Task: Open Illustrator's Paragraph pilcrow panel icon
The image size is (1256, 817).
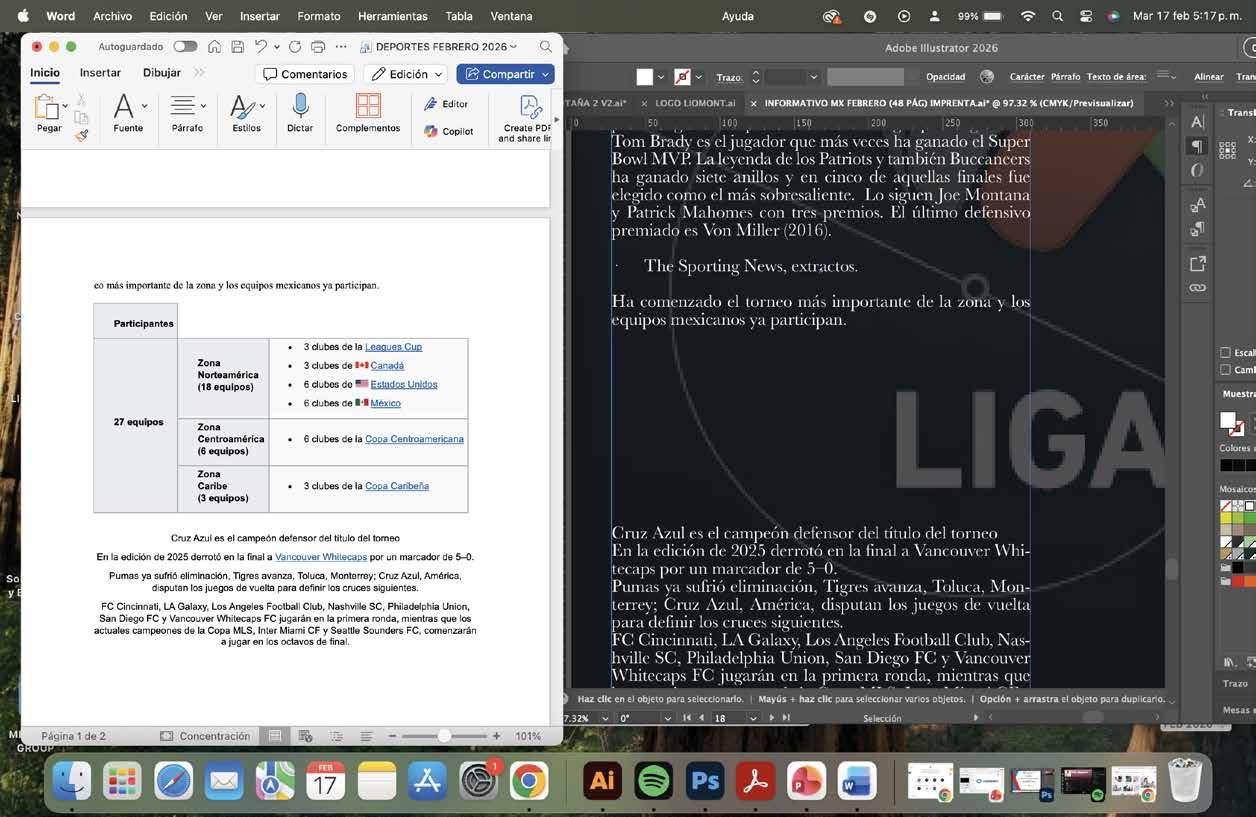Action: tap(1197, 146)
